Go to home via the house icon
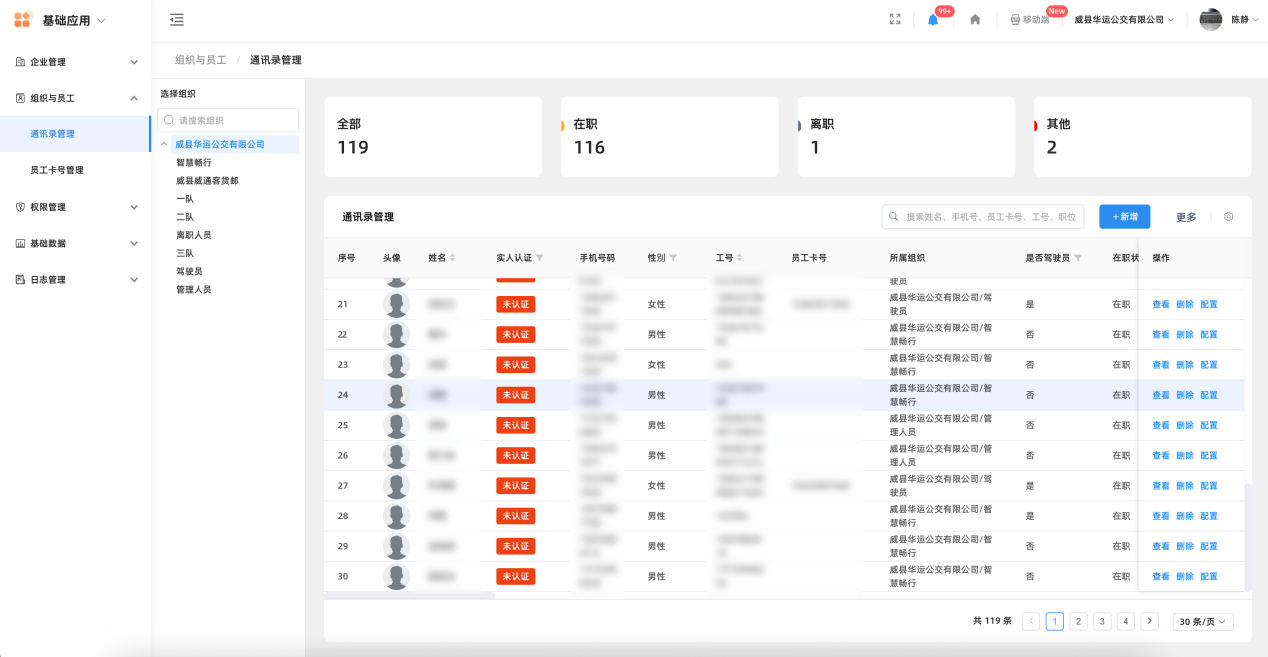1268x657 pixels. pyautogui.click(x=975, y=20)
